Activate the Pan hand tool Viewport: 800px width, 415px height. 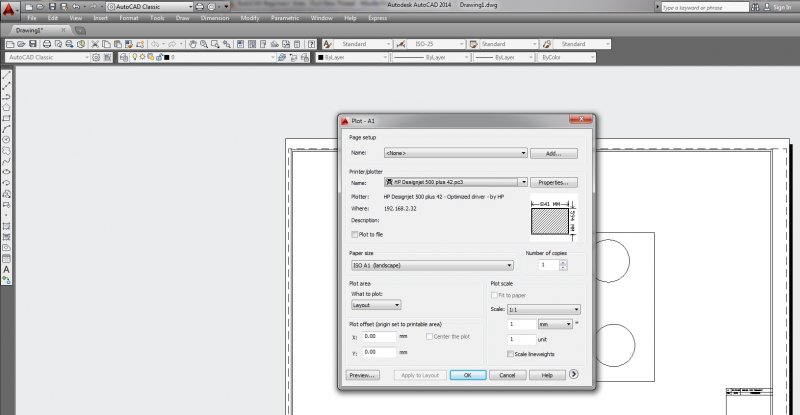[193, 44]
